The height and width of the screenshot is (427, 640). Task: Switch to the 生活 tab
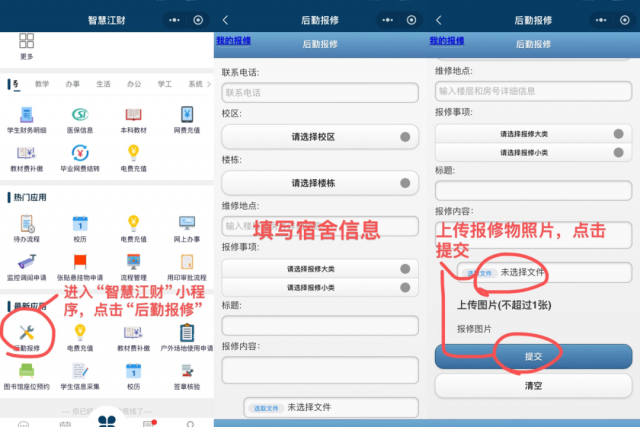point(103,85)
